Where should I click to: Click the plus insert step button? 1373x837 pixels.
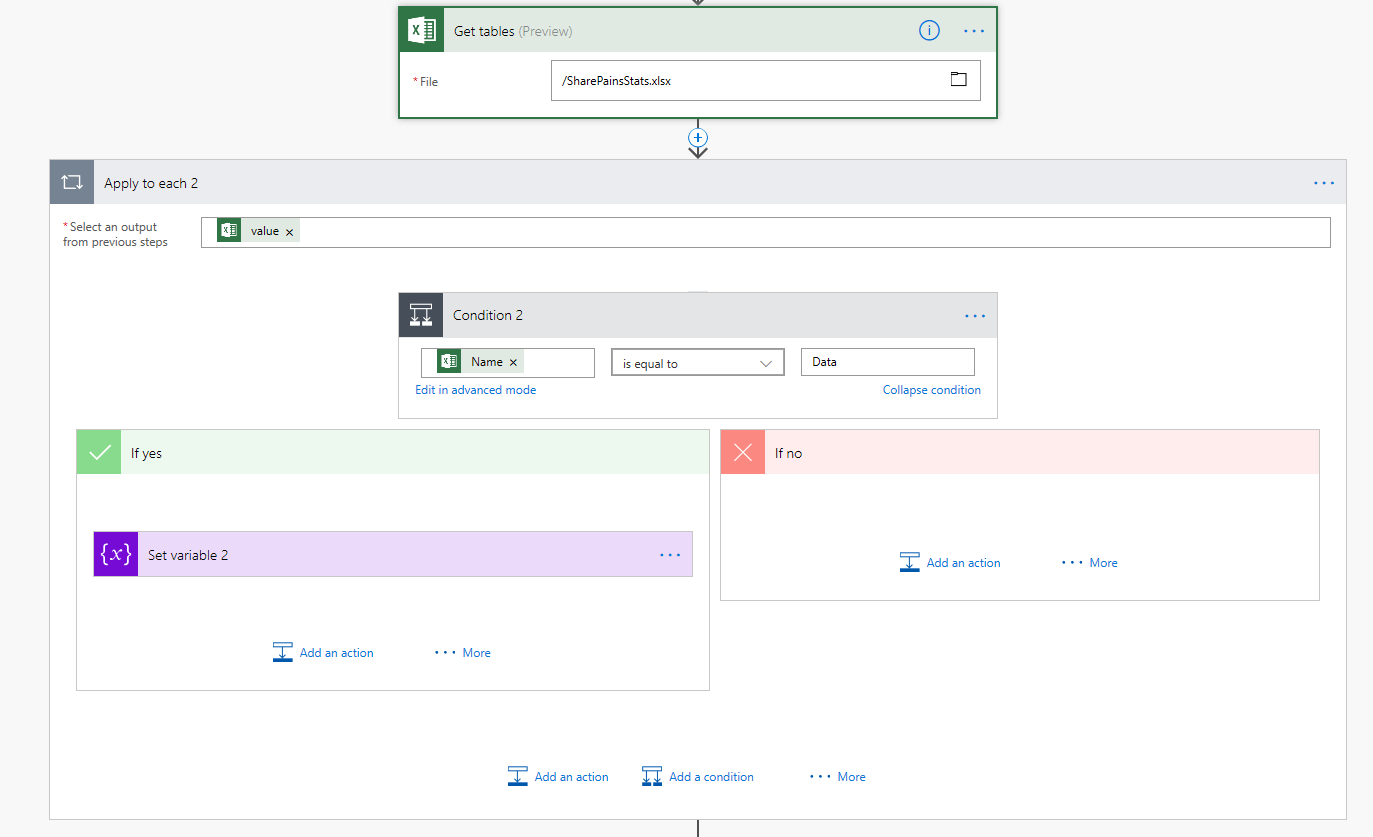coord(698,137)
